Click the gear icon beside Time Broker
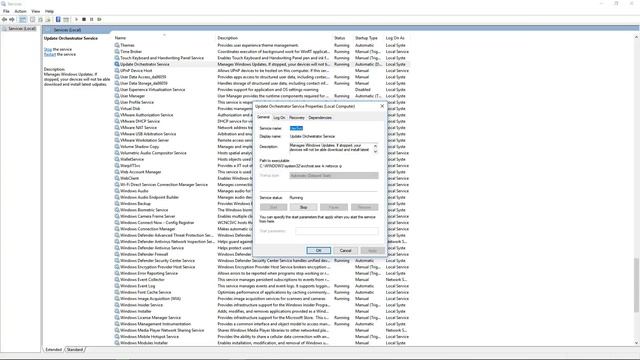 117,51
